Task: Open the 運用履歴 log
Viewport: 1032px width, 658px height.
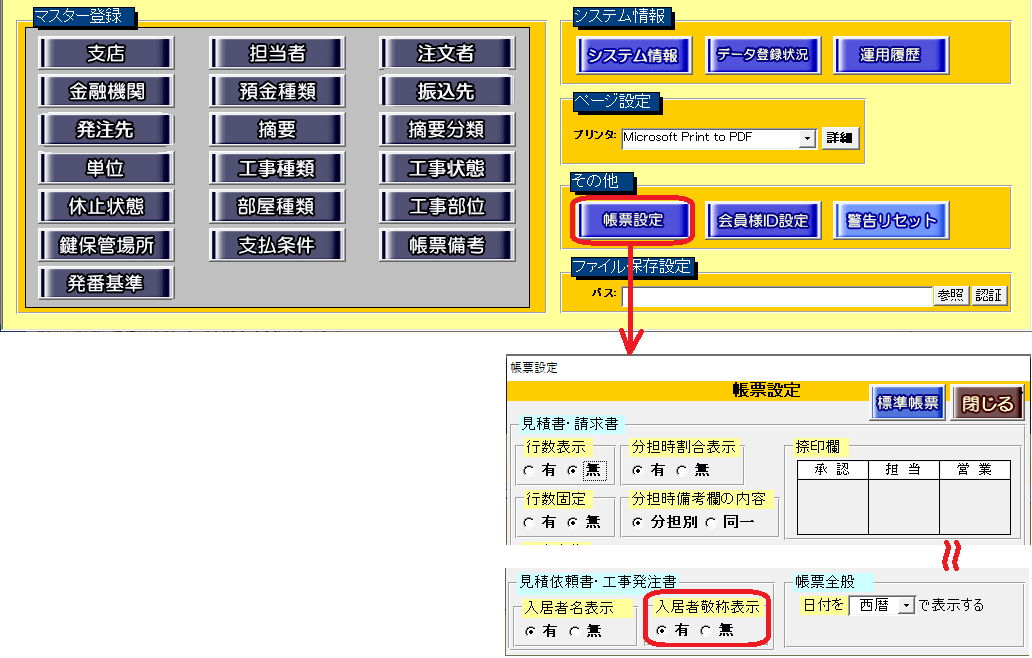Action: pyautogui.click(x=890, y=56)
